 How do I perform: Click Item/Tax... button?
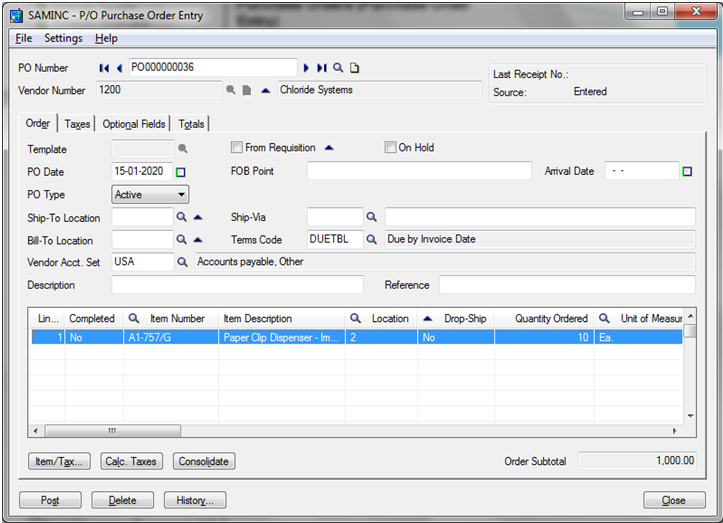59,461
